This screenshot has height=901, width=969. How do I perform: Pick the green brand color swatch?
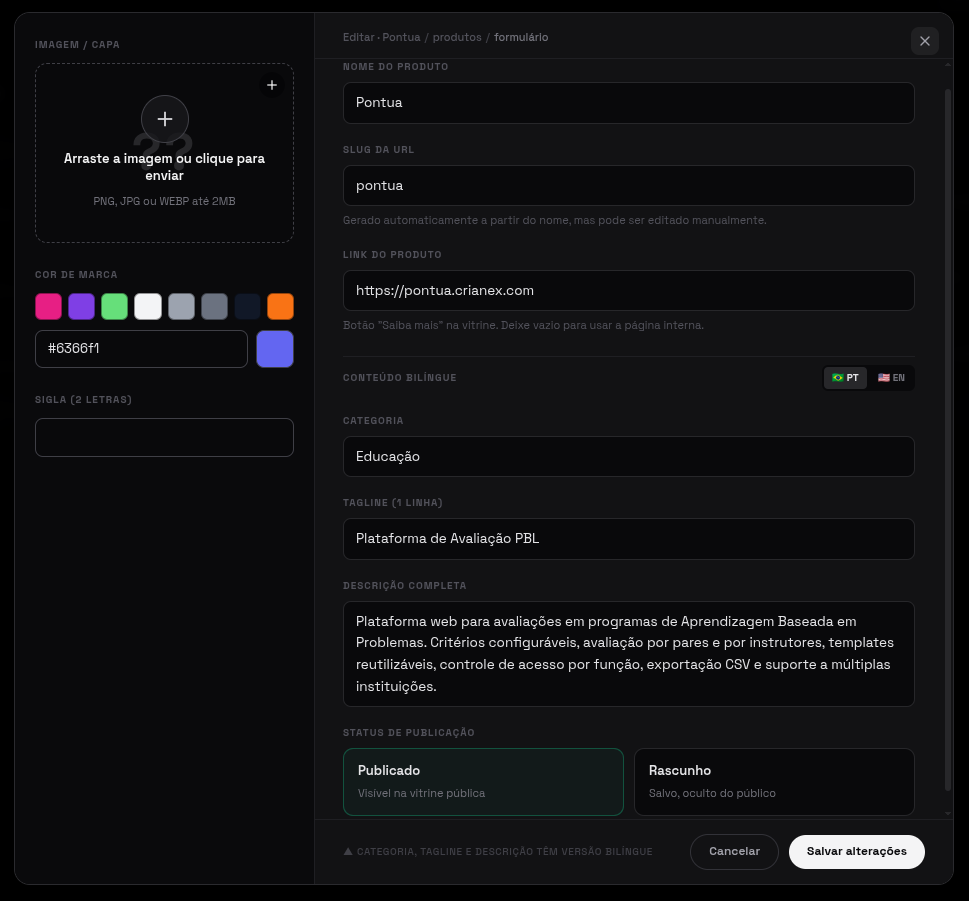[114, 307]
